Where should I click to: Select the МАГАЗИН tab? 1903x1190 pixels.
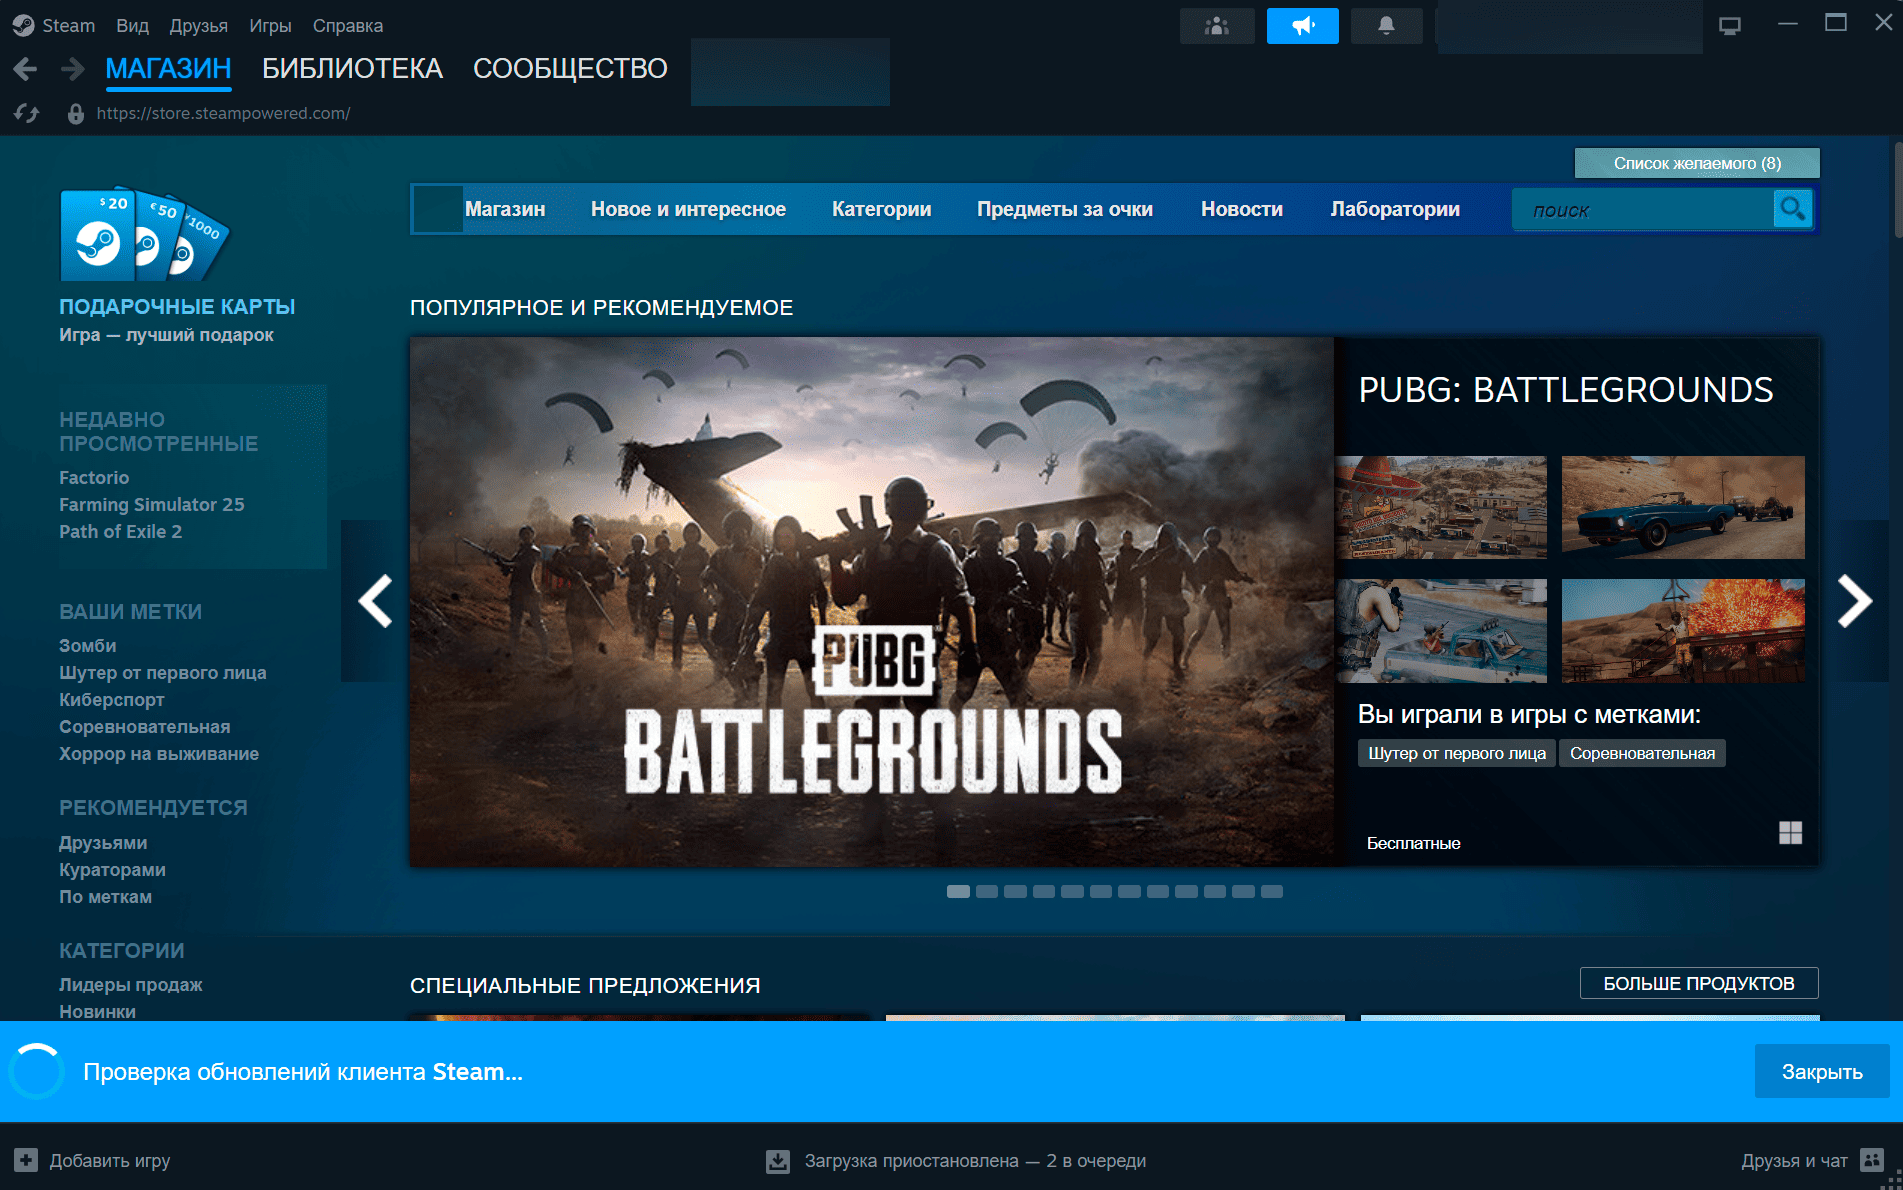click(x=168, y=68)
